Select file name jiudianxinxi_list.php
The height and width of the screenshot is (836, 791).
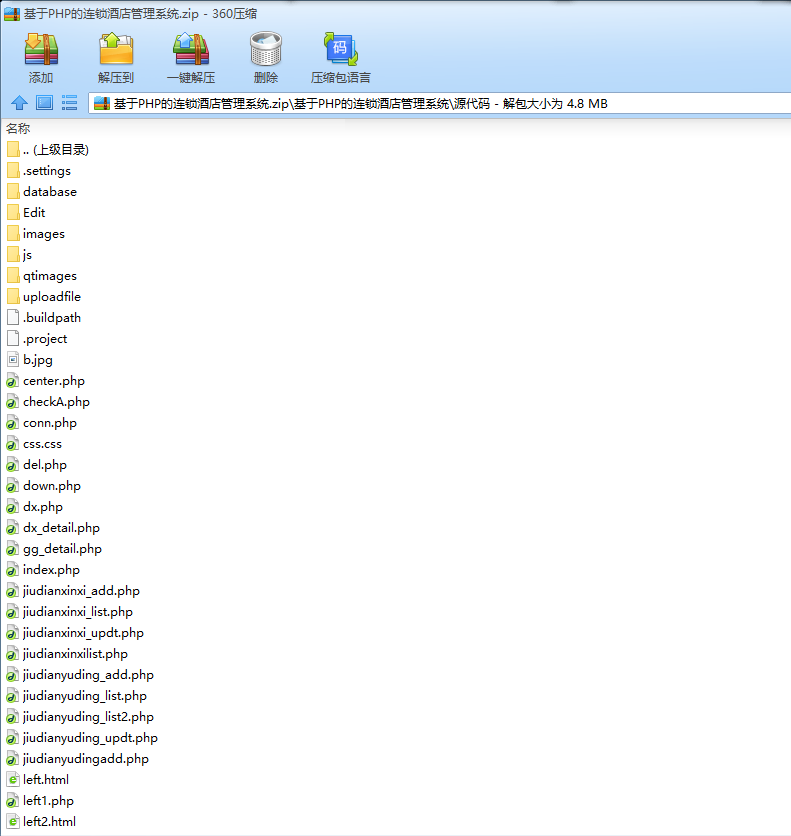78,612
